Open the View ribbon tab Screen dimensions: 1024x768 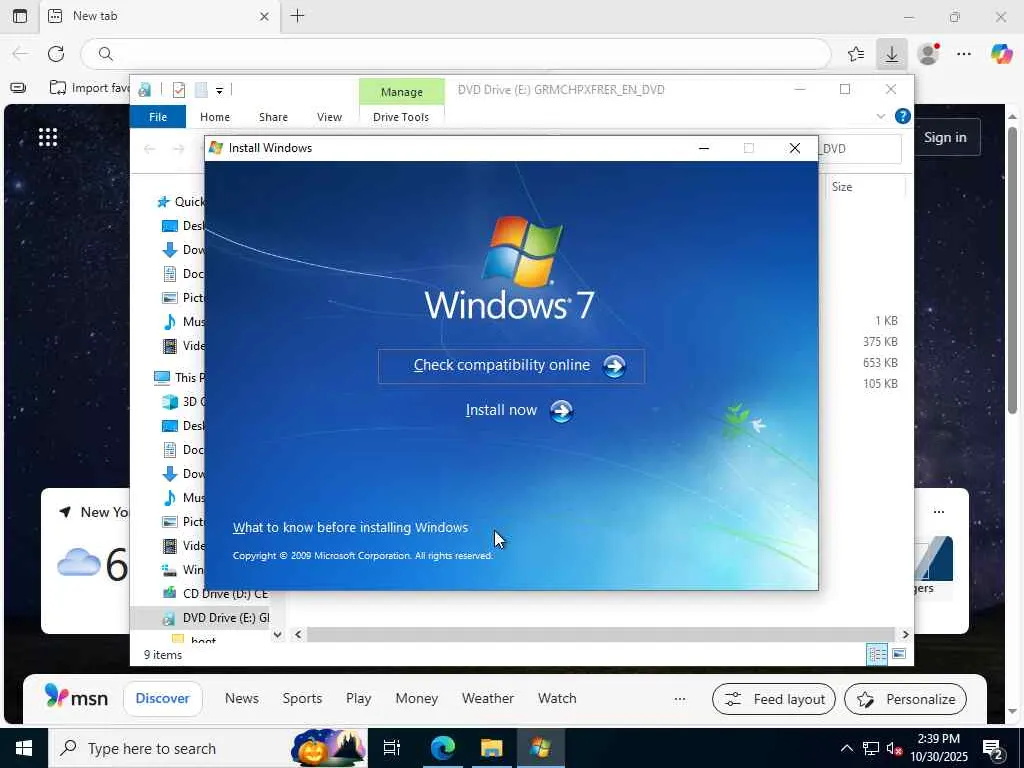point(329,117)
